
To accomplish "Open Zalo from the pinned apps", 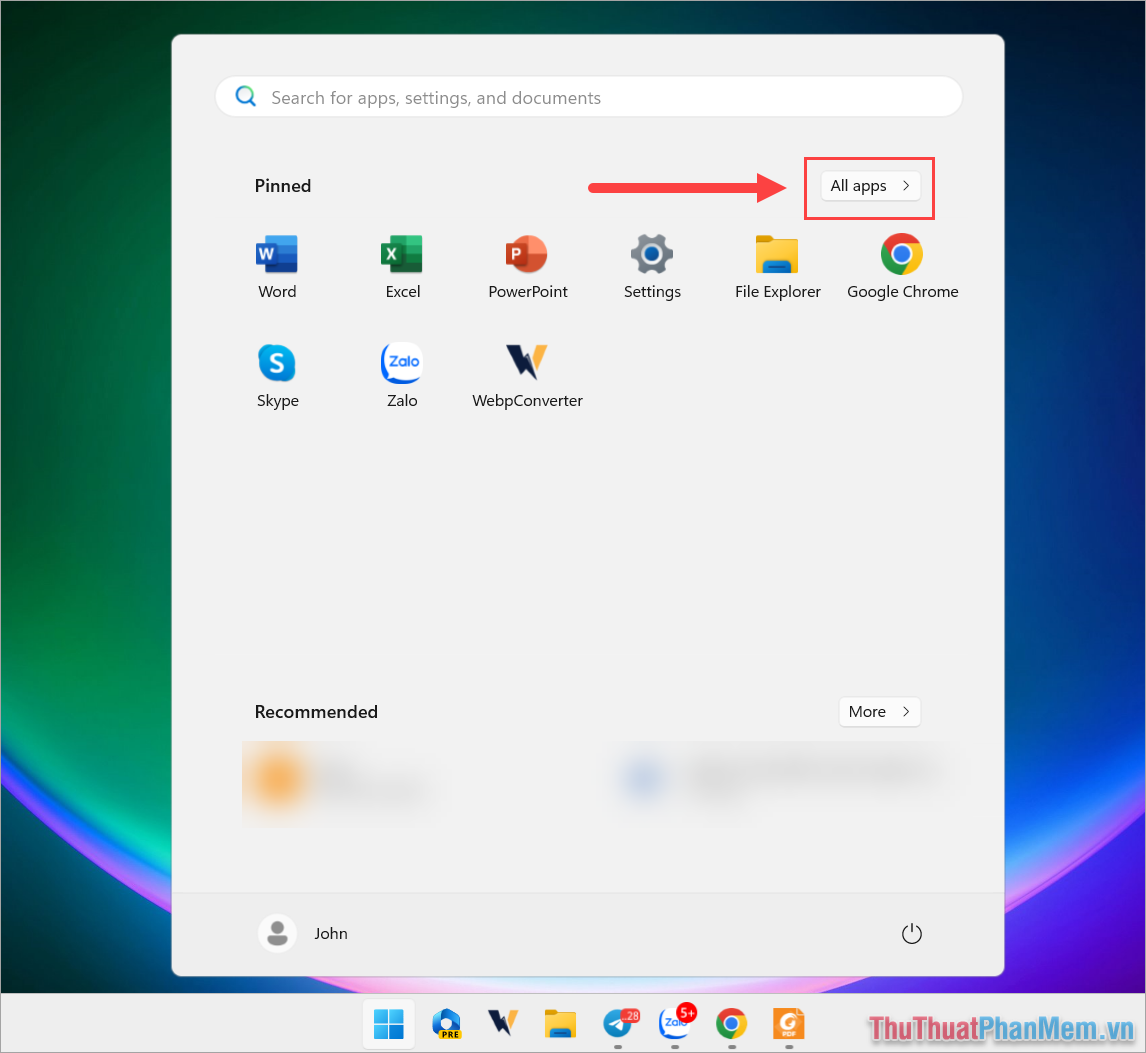I will pos(402,374).
